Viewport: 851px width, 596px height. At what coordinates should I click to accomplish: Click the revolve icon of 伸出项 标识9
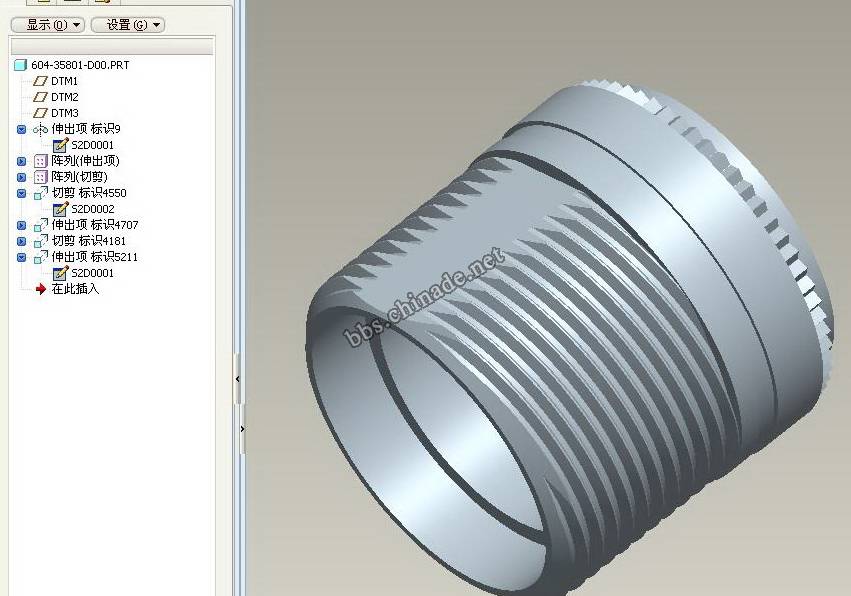point(40,129)
